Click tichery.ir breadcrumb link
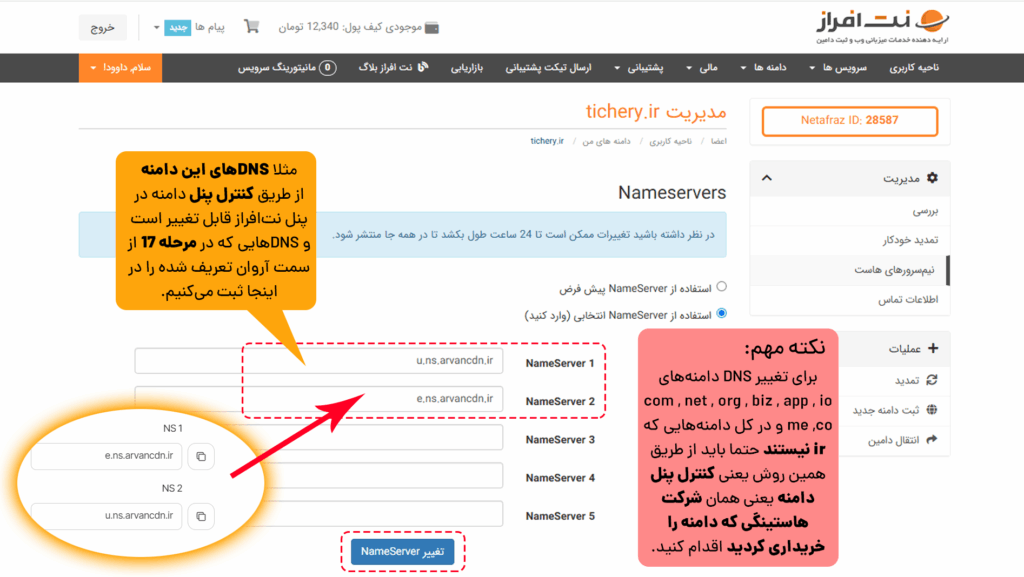This screenshot has height=577, width=1024. (547, 141)
